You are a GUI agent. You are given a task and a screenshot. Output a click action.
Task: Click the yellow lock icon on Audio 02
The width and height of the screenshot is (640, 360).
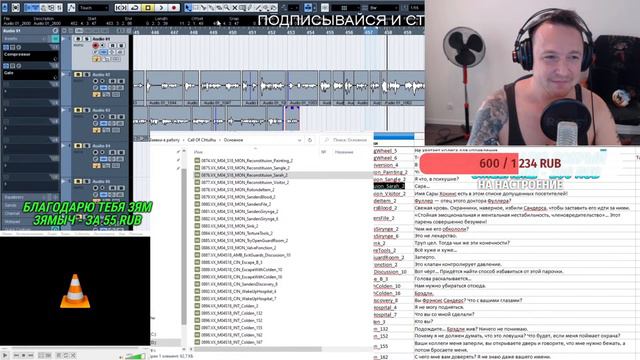(96, 94)
